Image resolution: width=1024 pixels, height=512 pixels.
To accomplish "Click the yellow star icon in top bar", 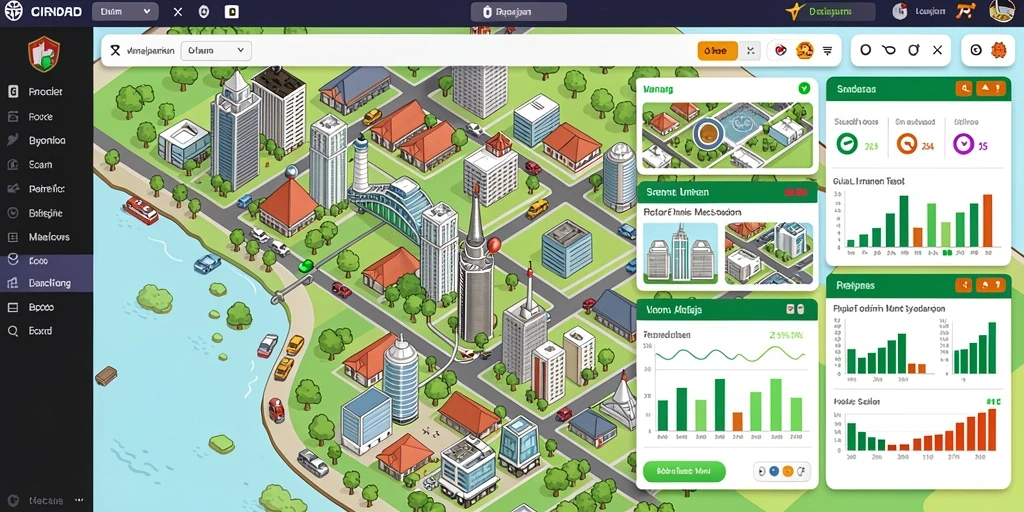I will [x=793, y=12].
